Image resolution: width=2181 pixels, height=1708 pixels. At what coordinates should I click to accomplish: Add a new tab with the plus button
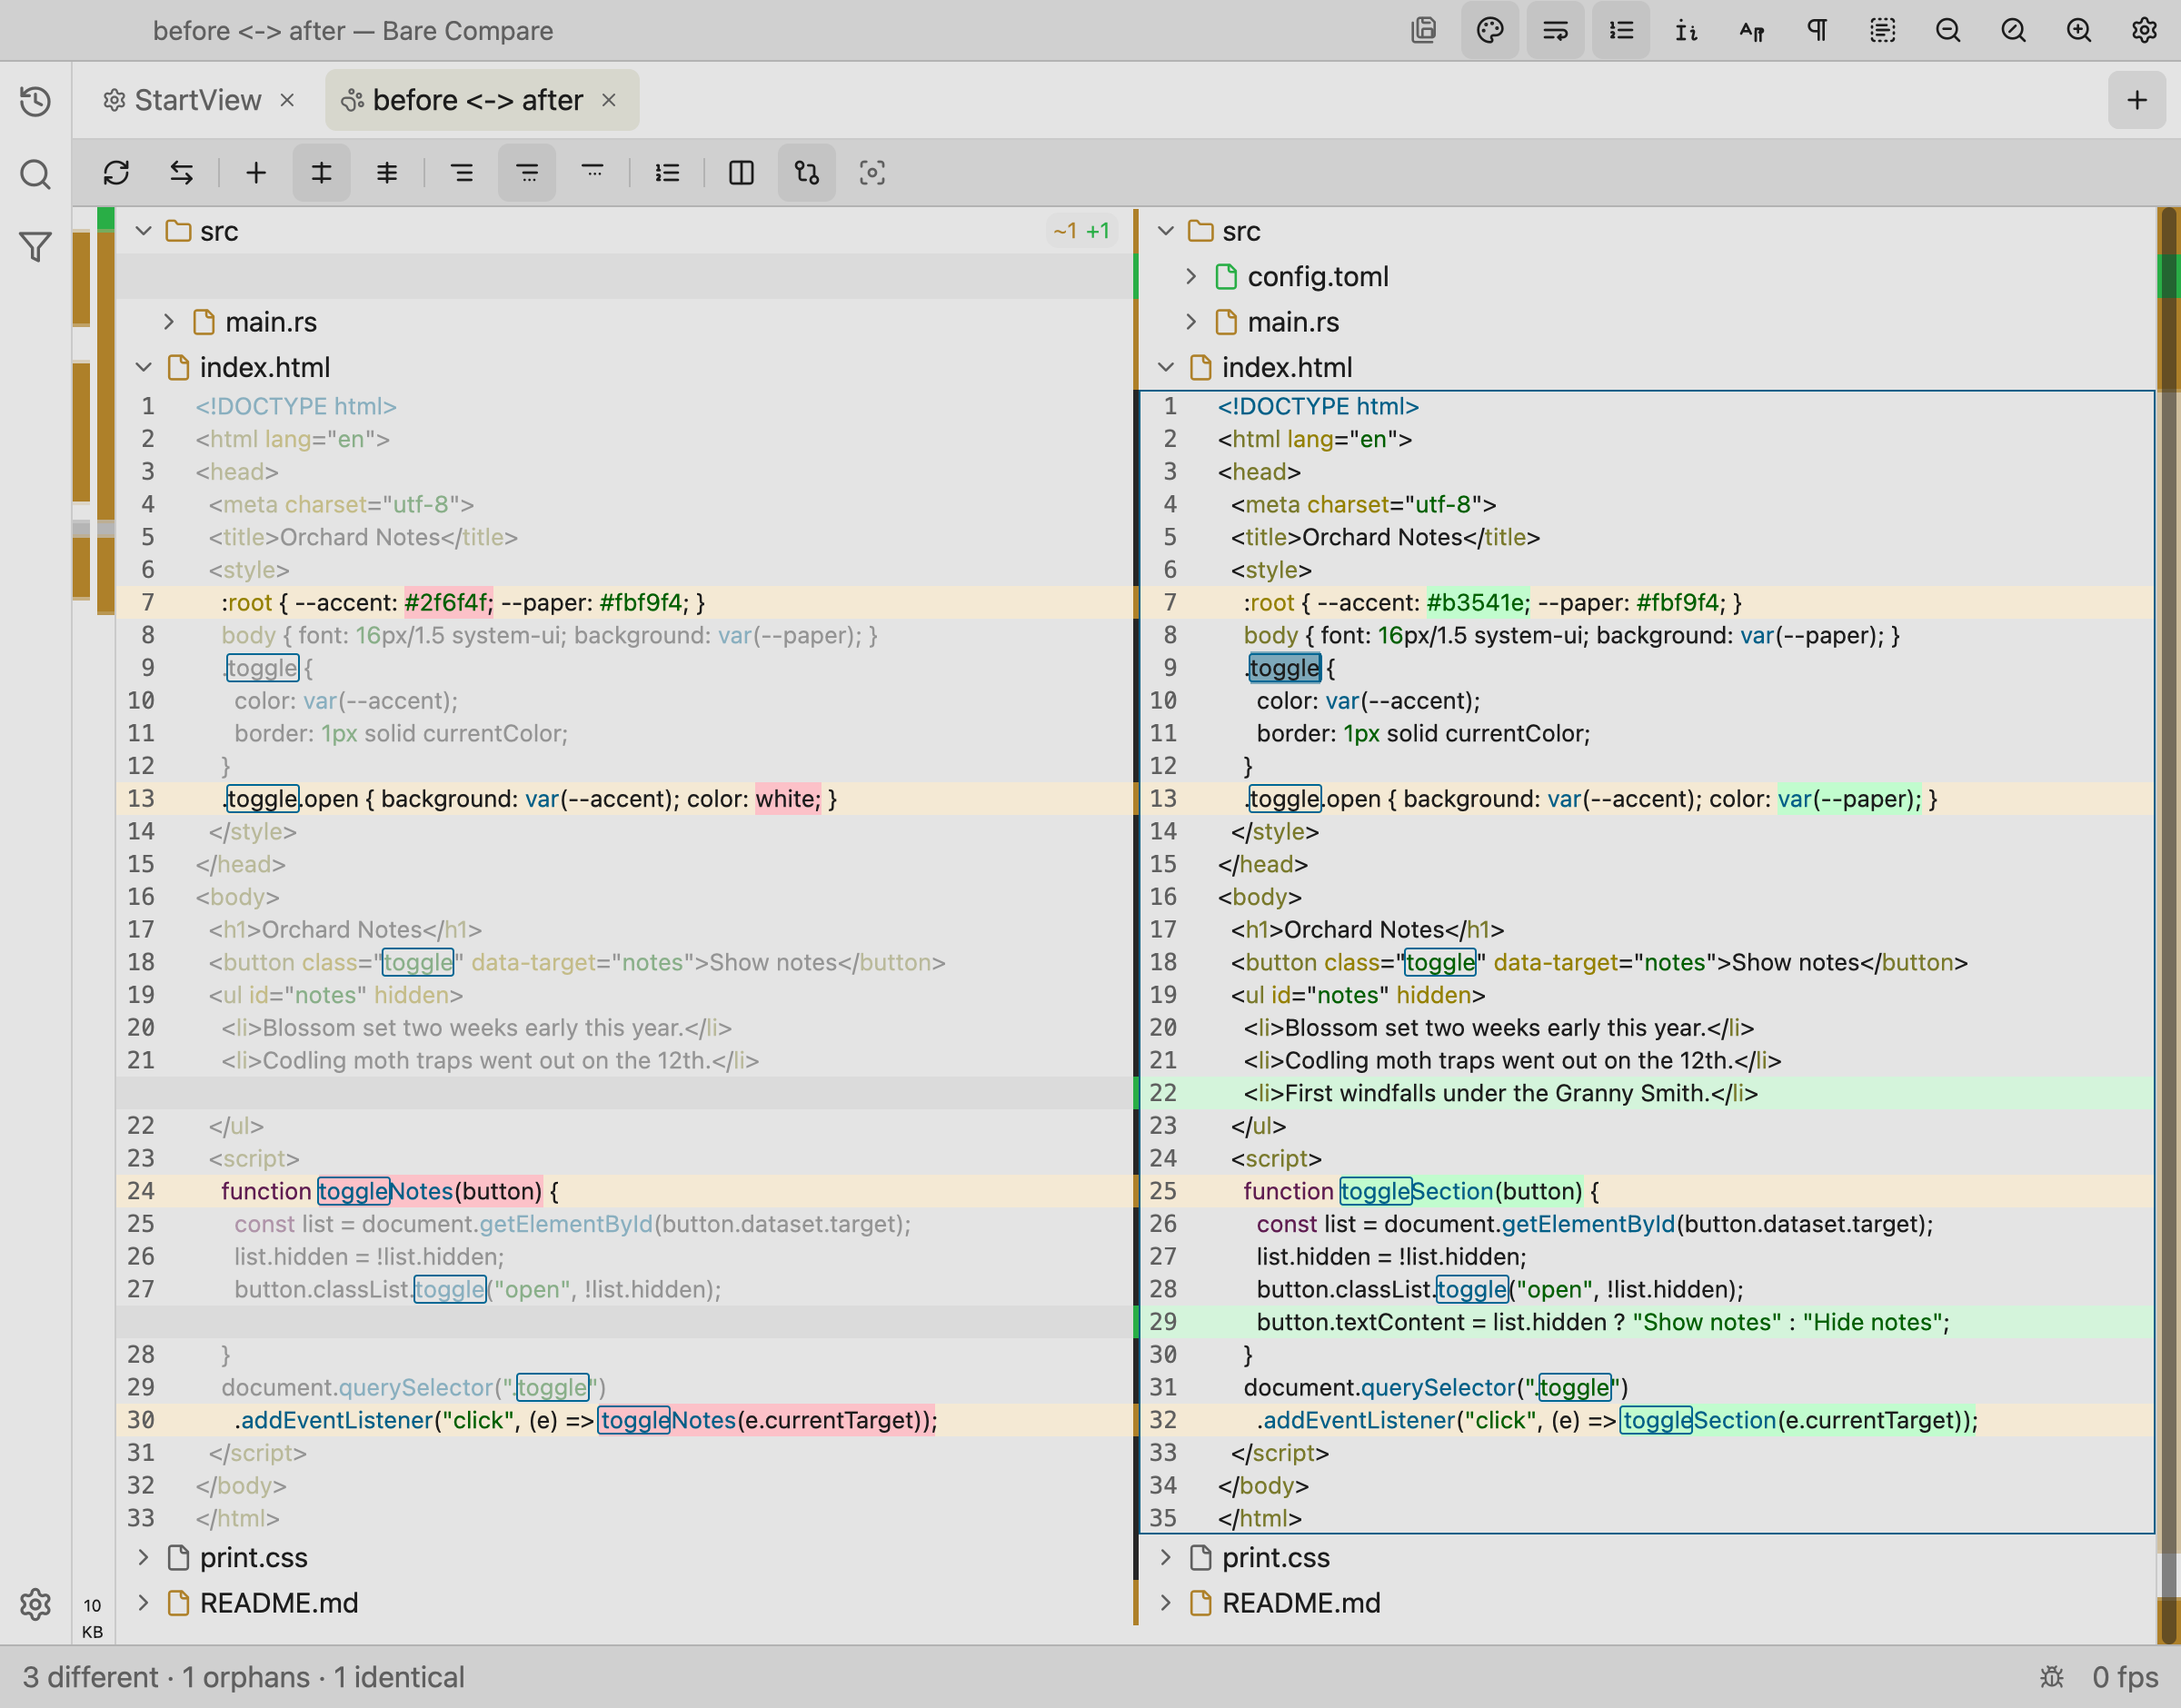pyautogui.click(x=2136, y=100)
